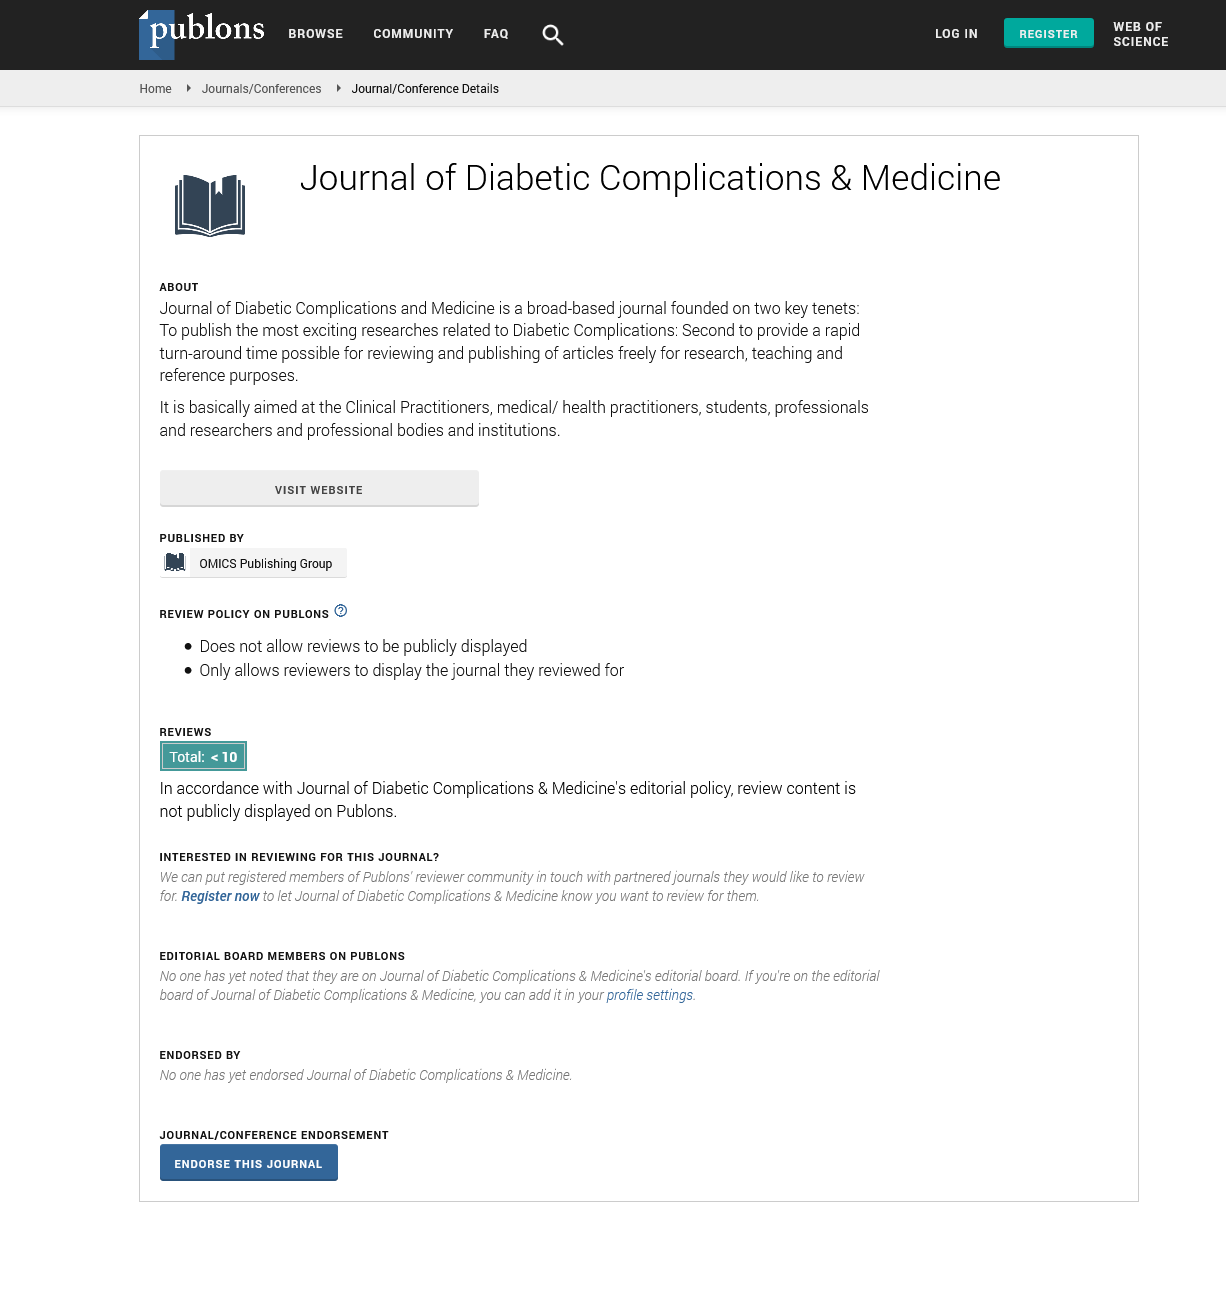This screenshot has width=1226, height=1303.
Task: Click the OMICS publisher book icon
Action: (175, 563)
